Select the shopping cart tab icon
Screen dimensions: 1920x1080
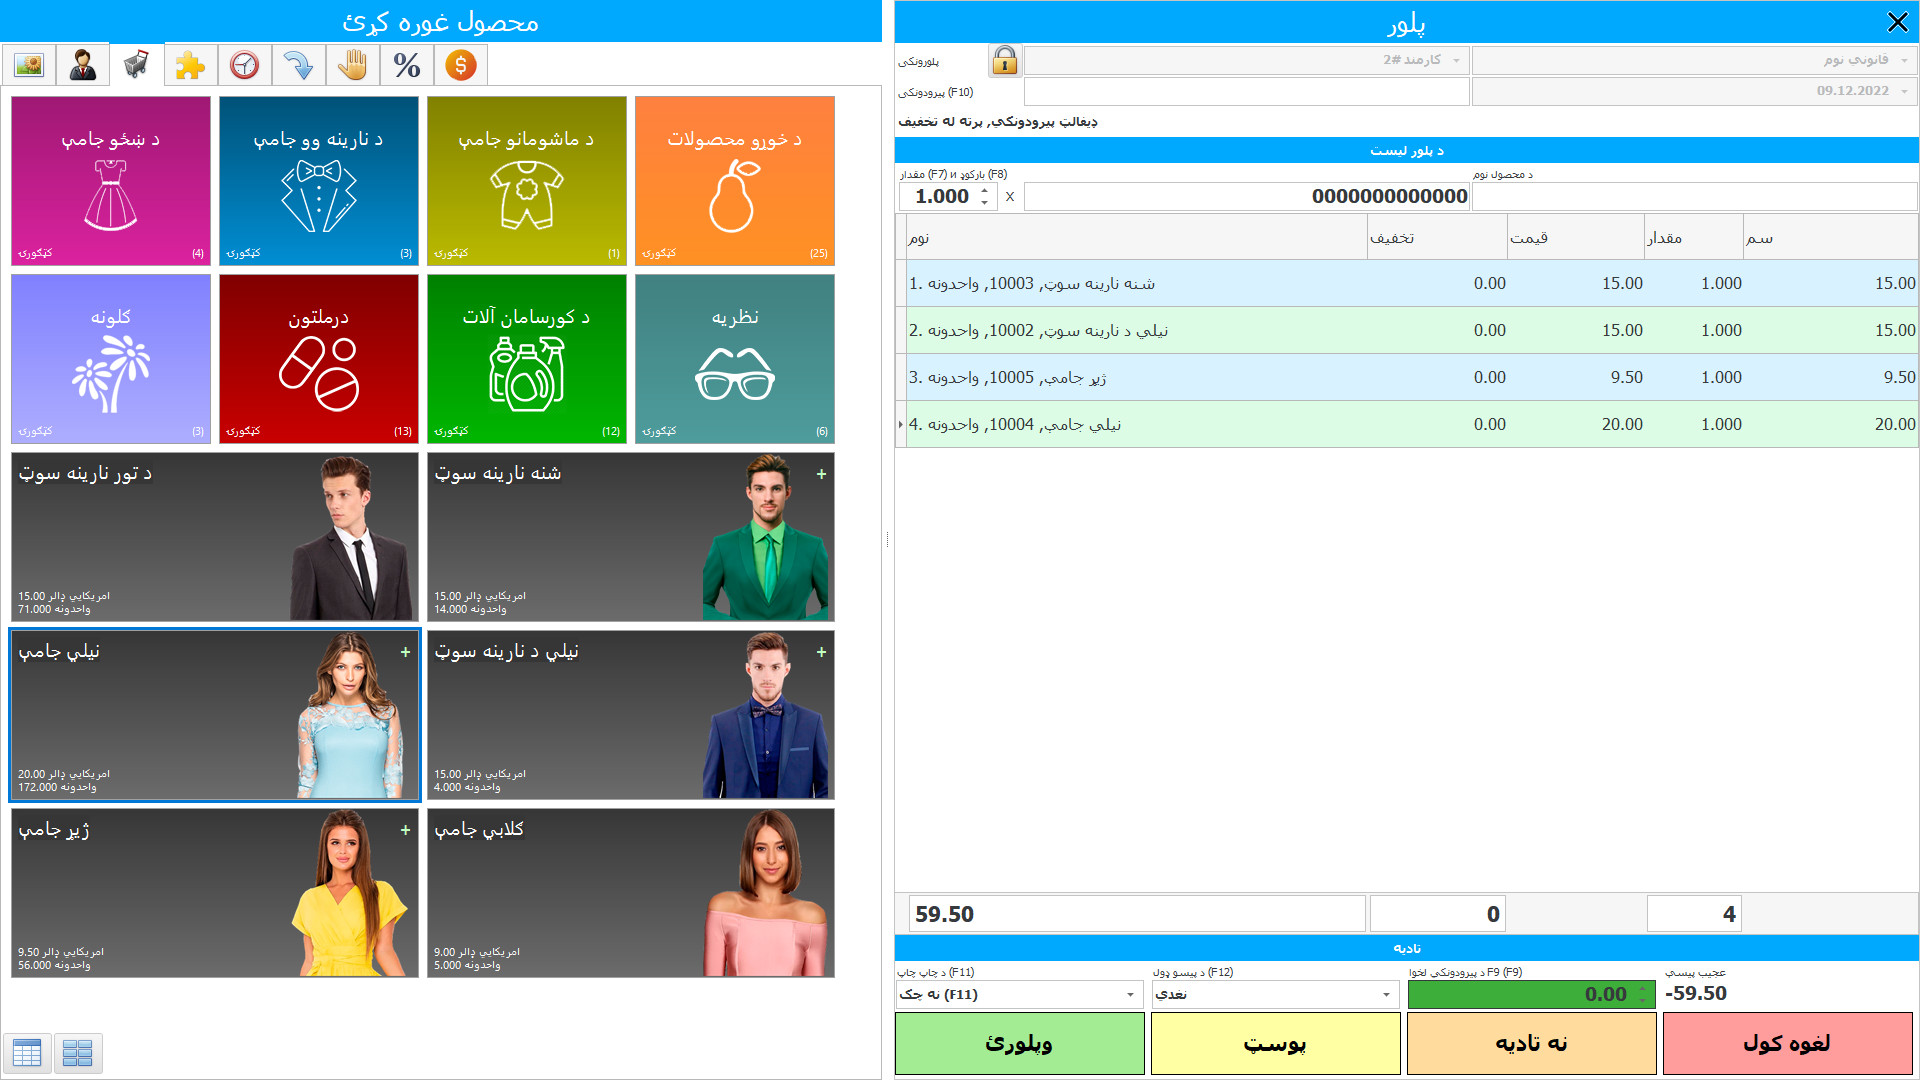coord(137,66)
